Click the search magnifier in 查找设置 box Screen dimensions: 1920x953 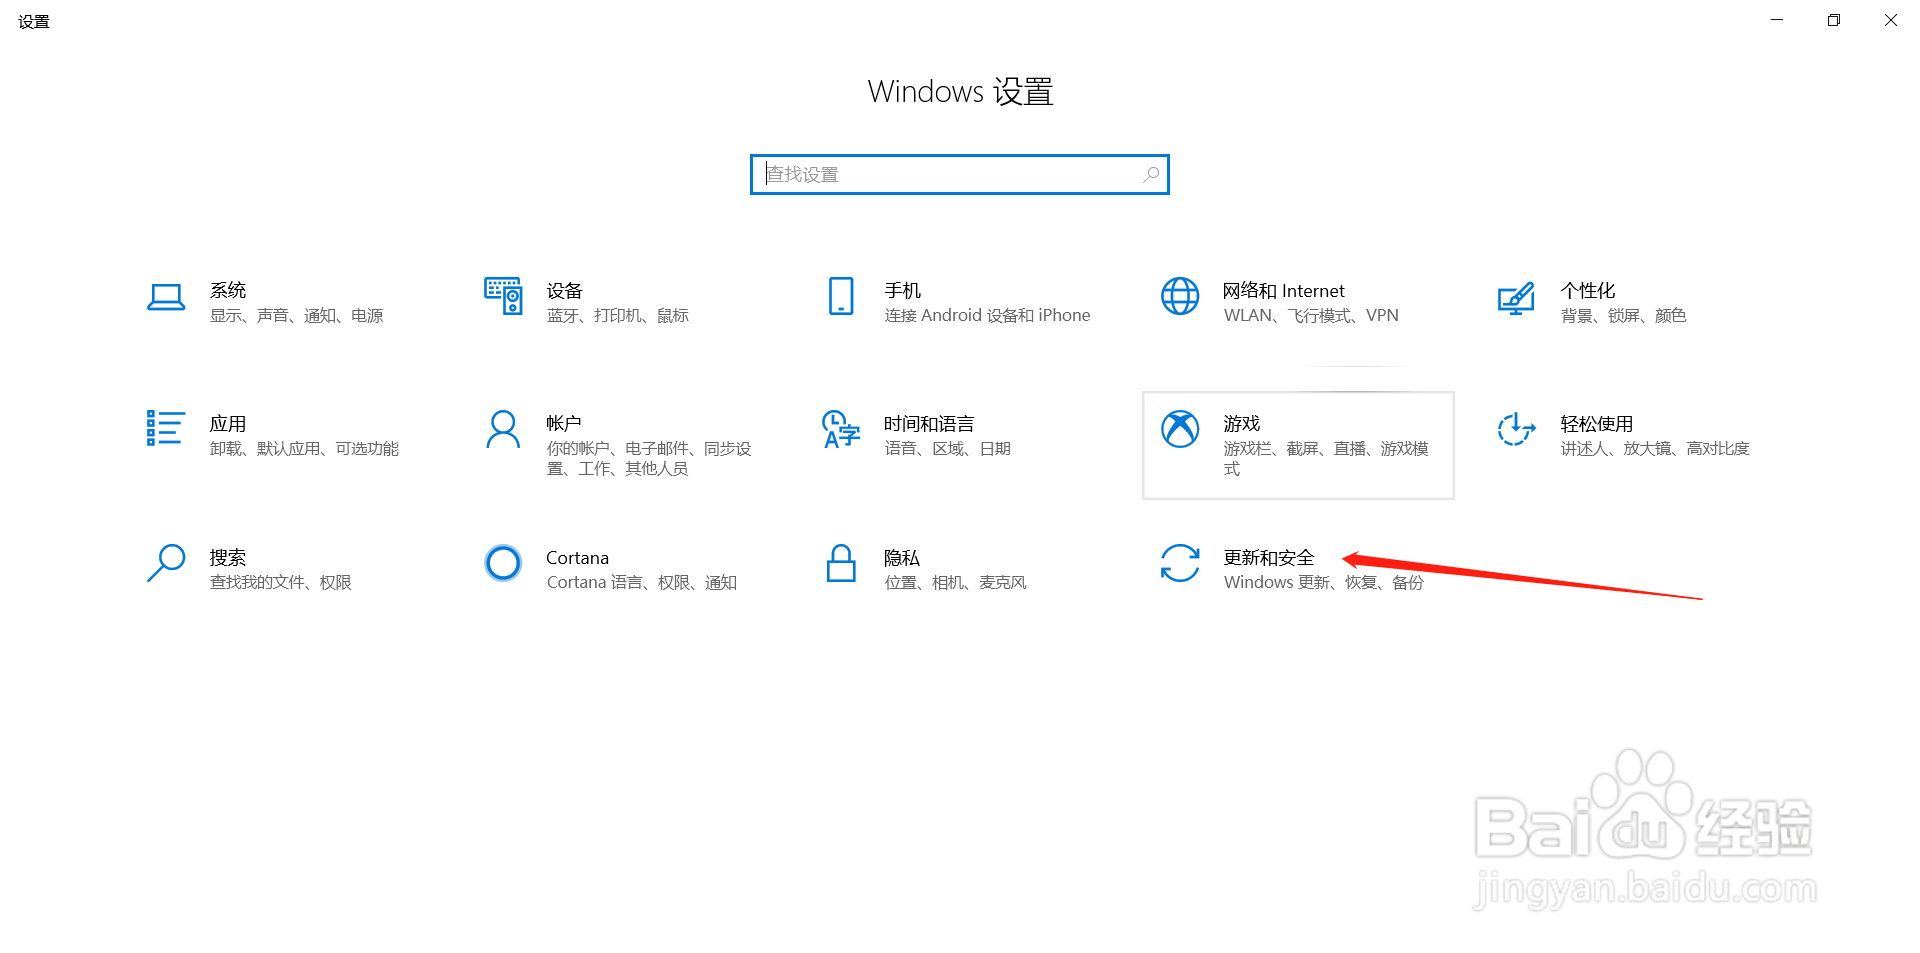pyautogui.click(x=1151, y=174)
